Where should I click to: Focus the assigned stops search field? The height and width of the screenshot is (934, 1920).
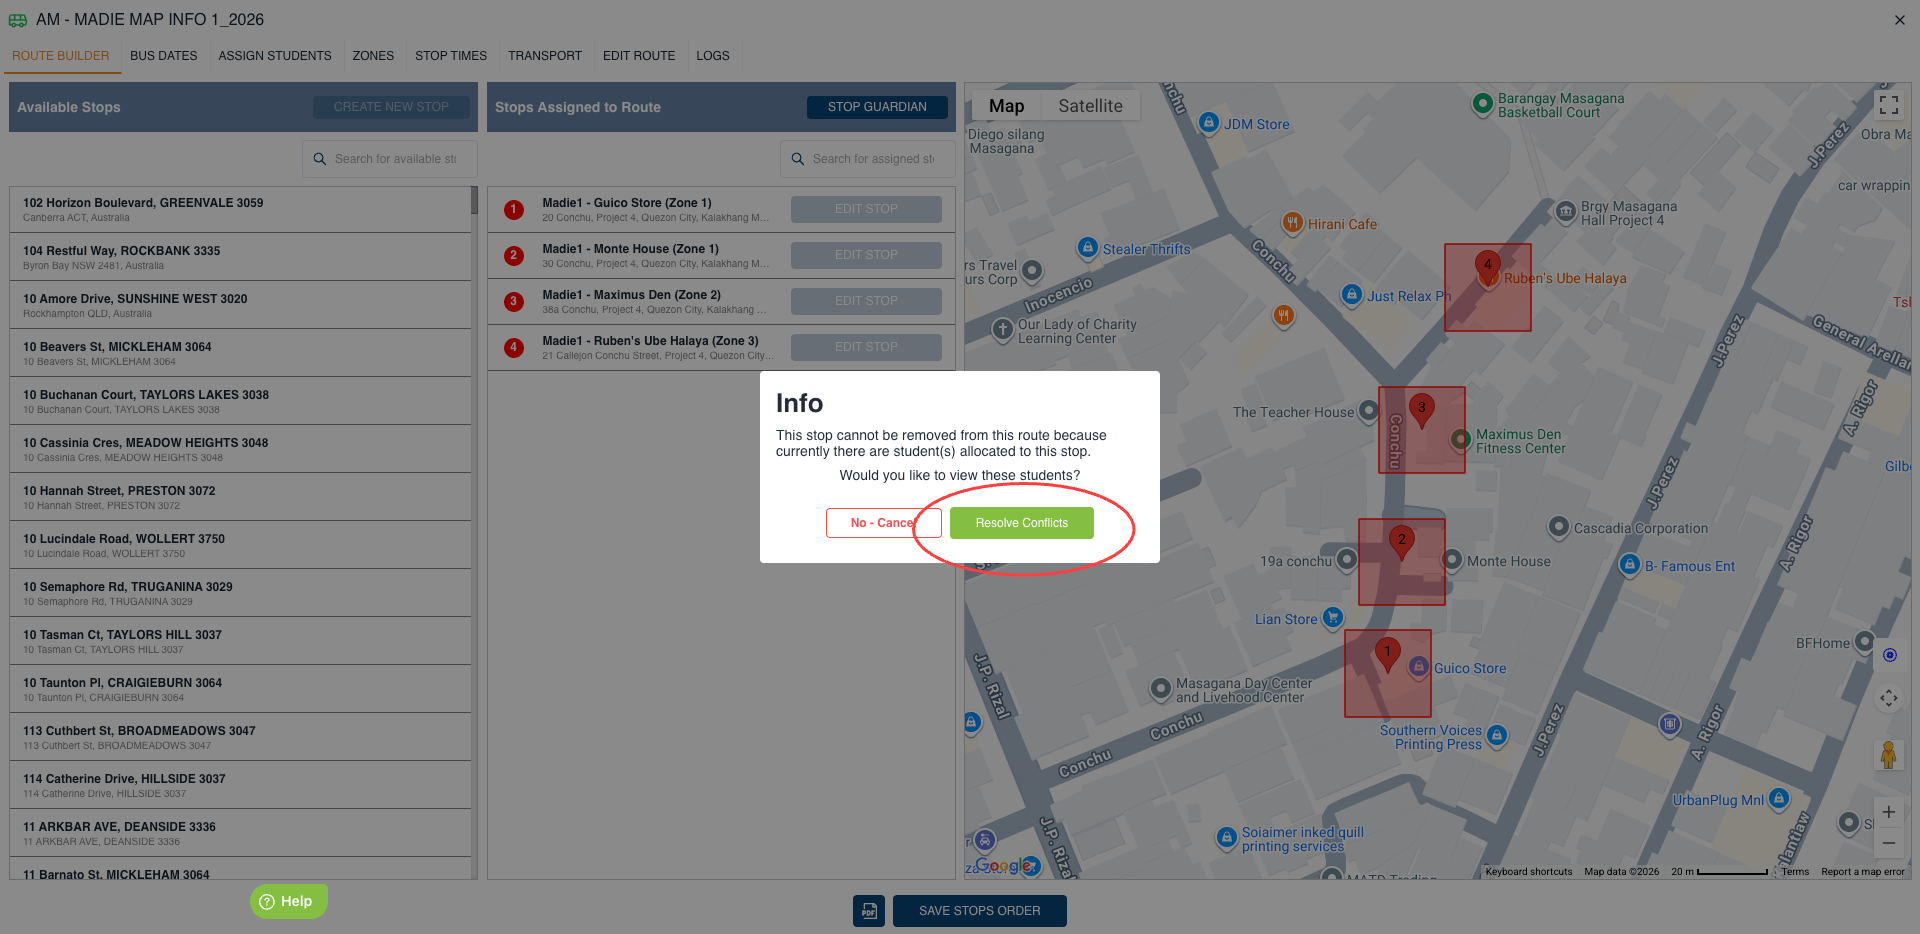coord(868,159)
